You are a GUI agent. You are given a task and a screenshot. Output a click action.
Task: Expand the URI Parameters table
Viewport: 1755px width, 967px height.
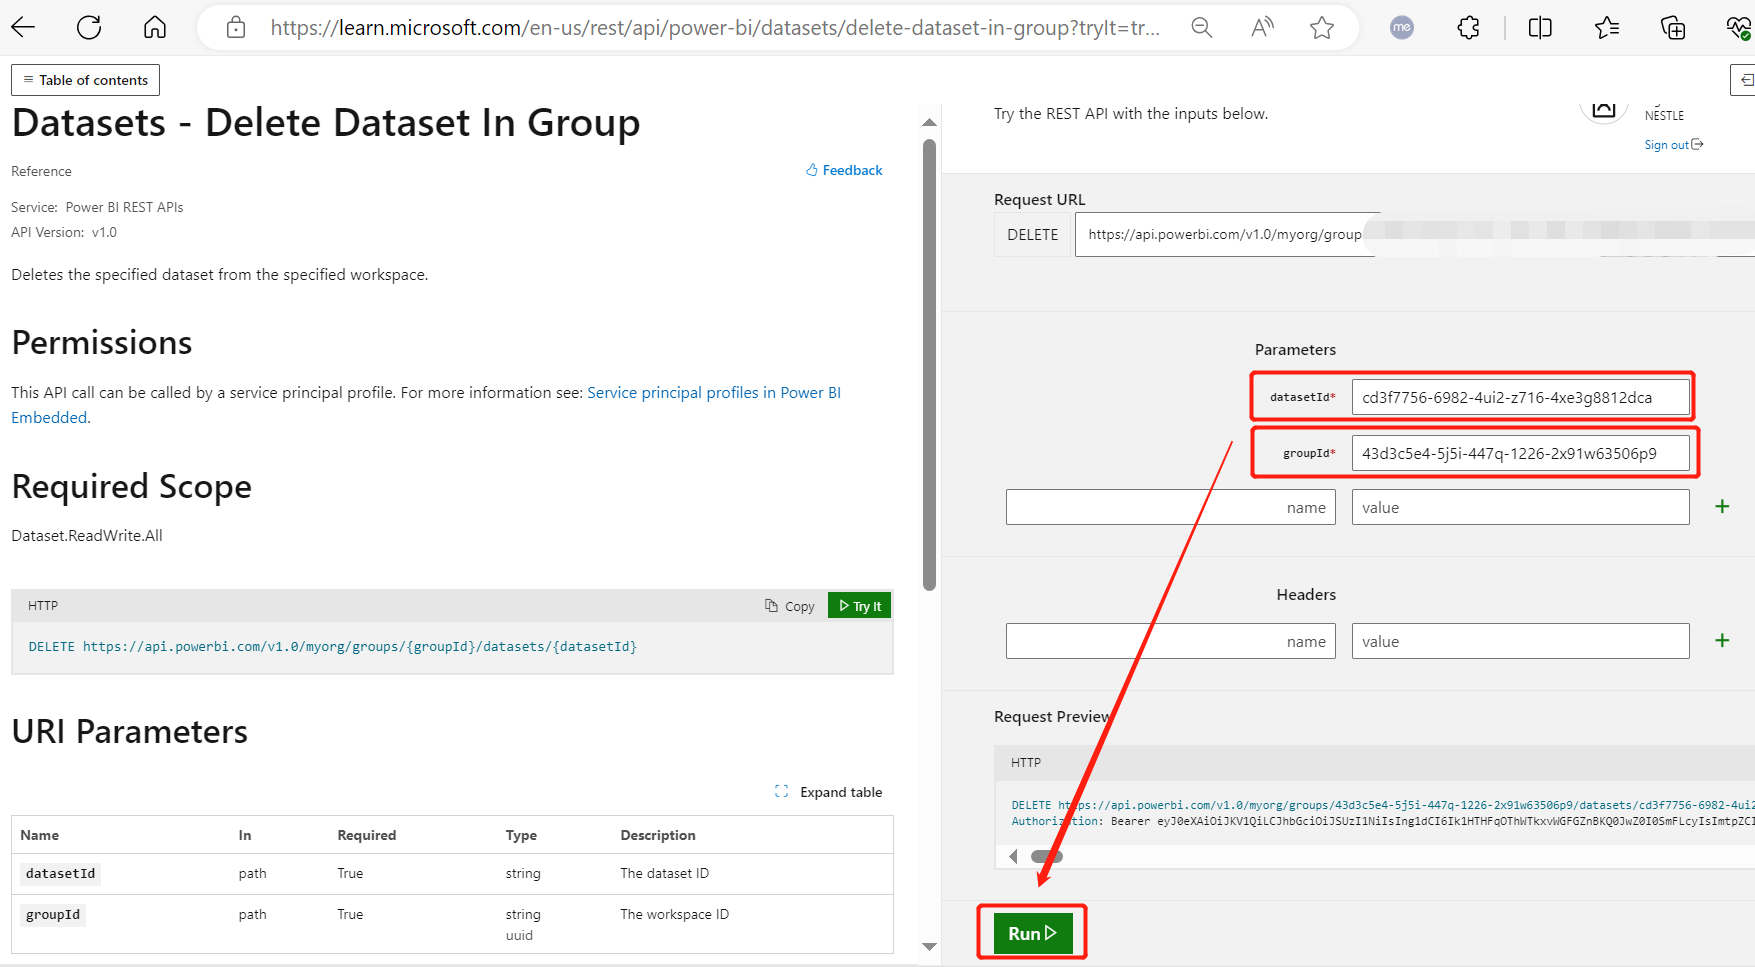click(829, 792)
